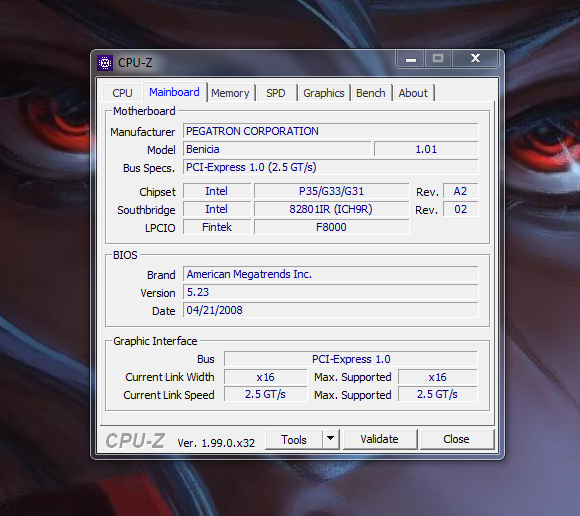
Task: Click the BIOS Version label
Action: pos(158,293)
